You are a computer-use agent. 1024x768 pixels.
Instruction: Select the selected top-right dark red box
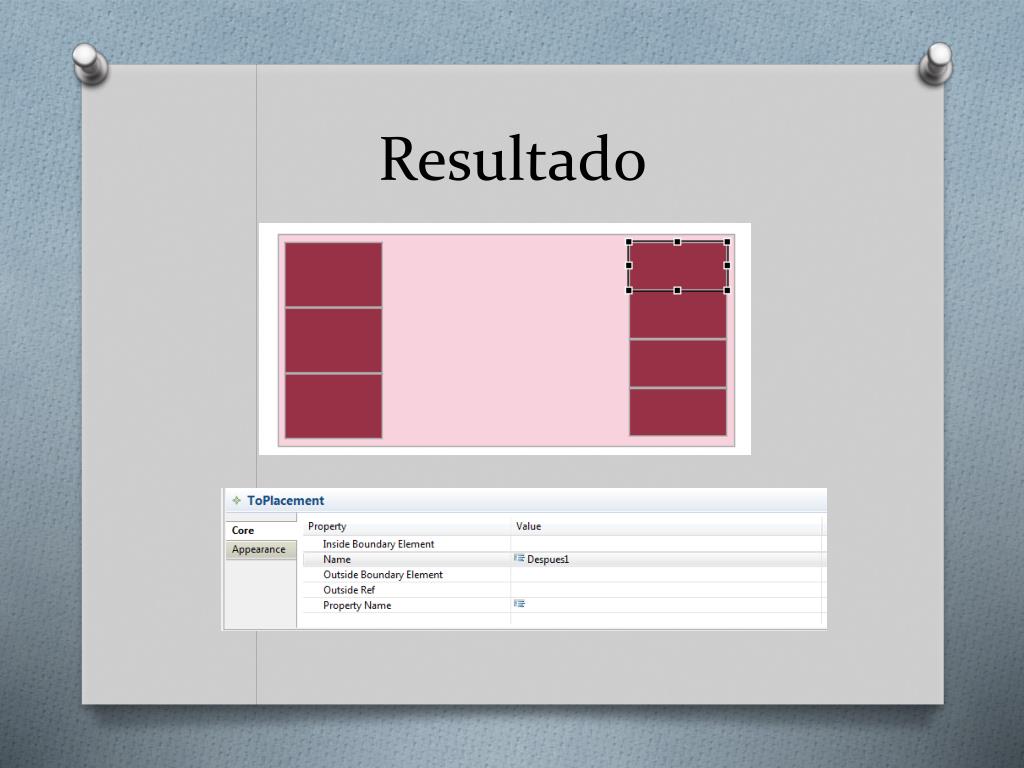point(678,266)
